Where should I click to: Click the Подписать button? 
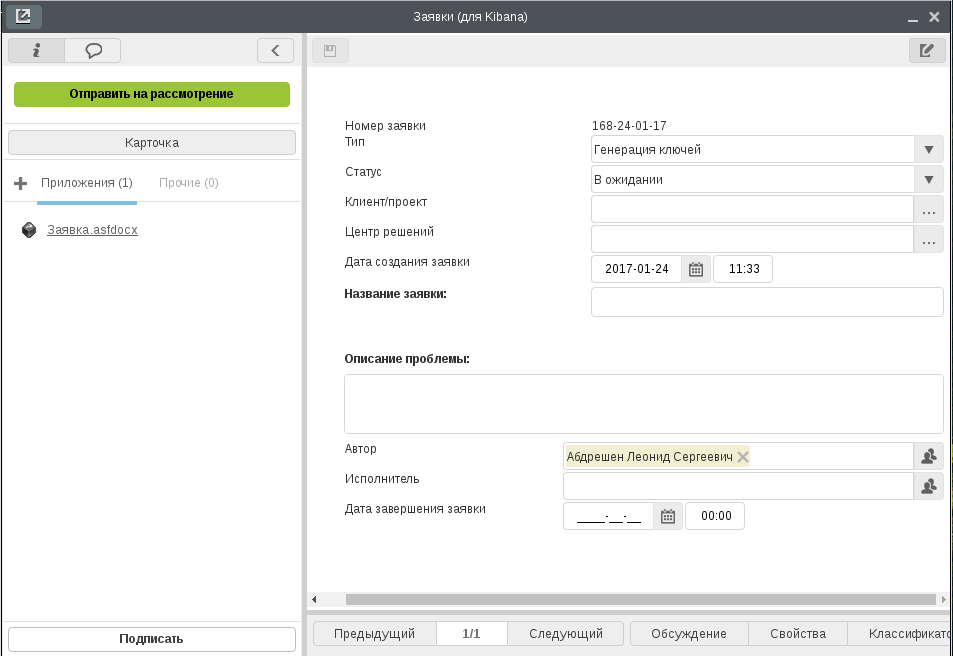151,639
